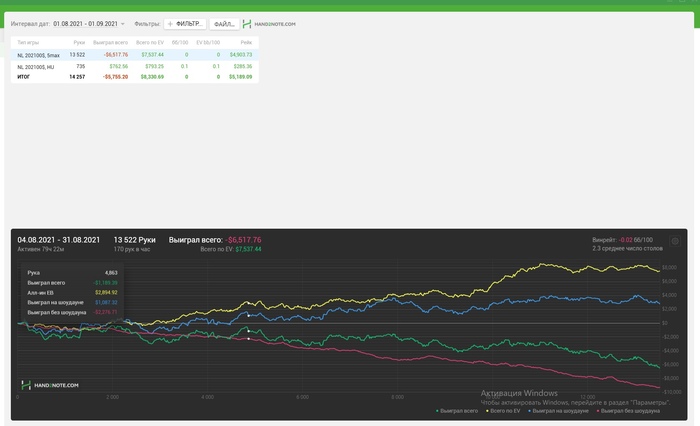Select the 5max game type row
Viewport: 700px width, 426px height.
[134, 55]
